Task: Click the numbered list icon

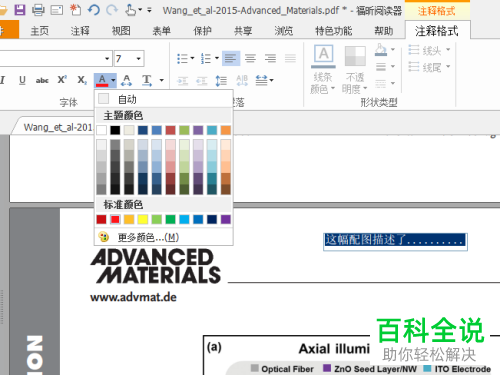Action: coord(206,58)
